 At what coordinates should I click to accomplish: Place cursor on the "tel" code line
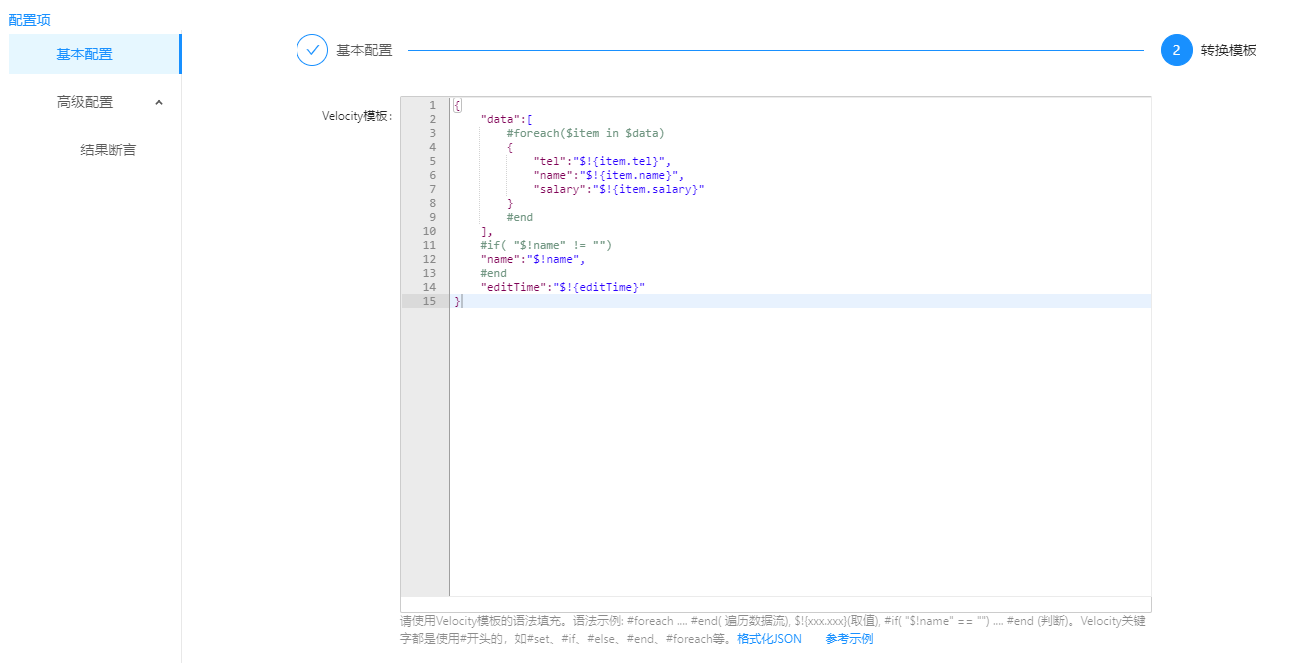point(602,161)
